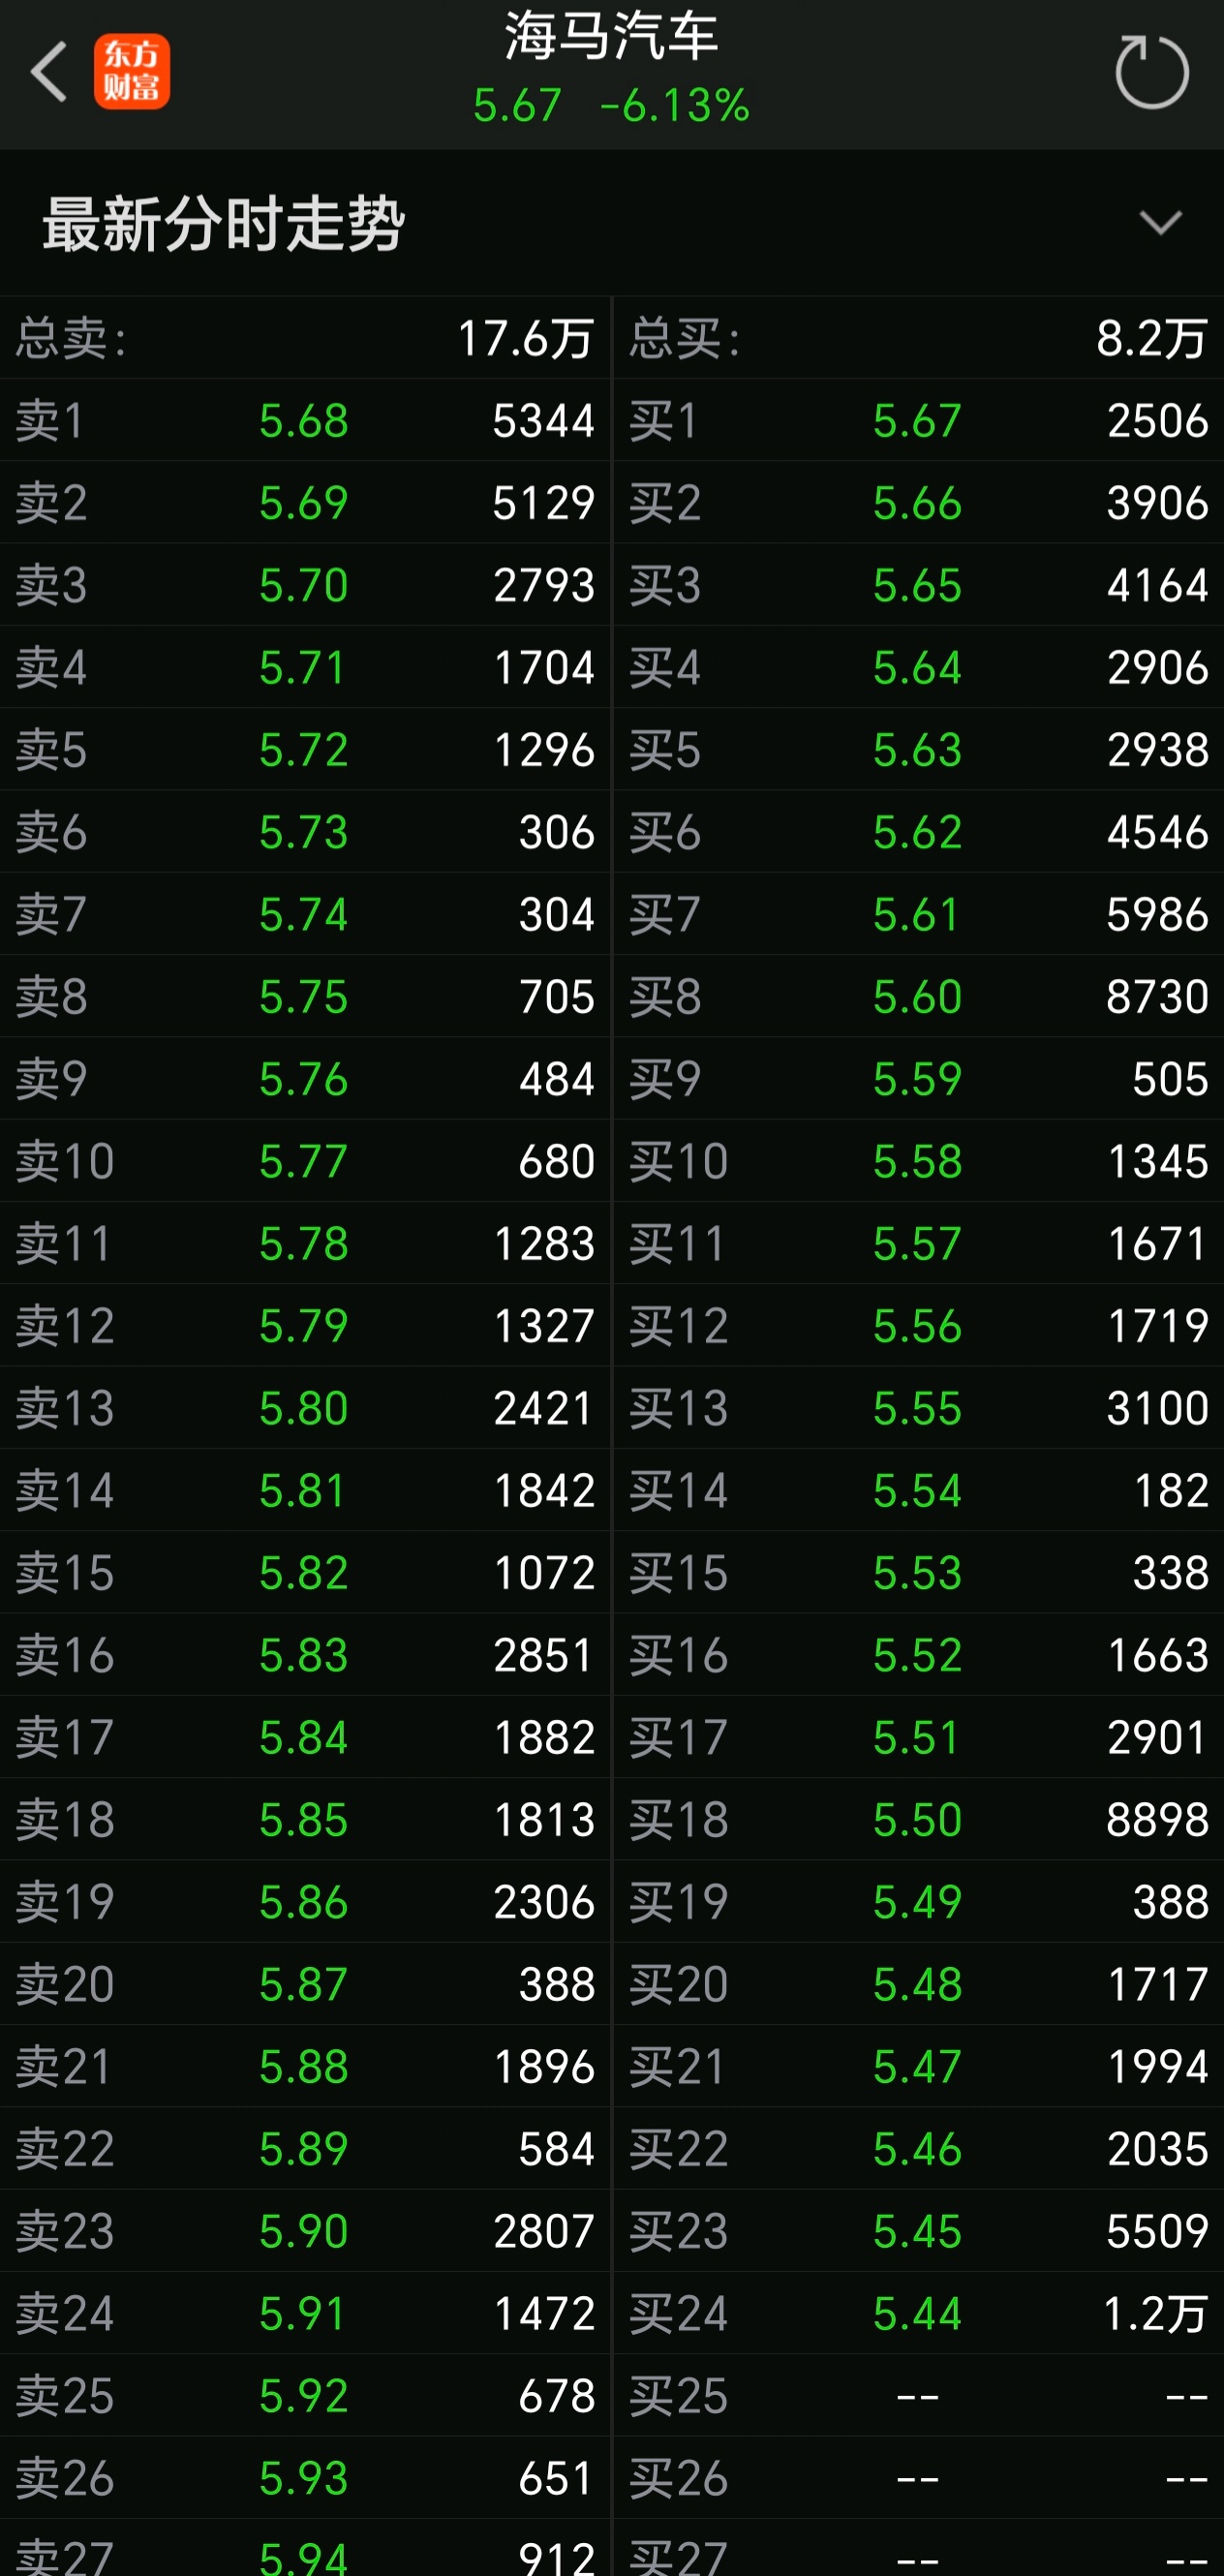1224x2576 pixels.
Task: Tap the 卖8 price 5.75
Action: [x=303, y=996]
